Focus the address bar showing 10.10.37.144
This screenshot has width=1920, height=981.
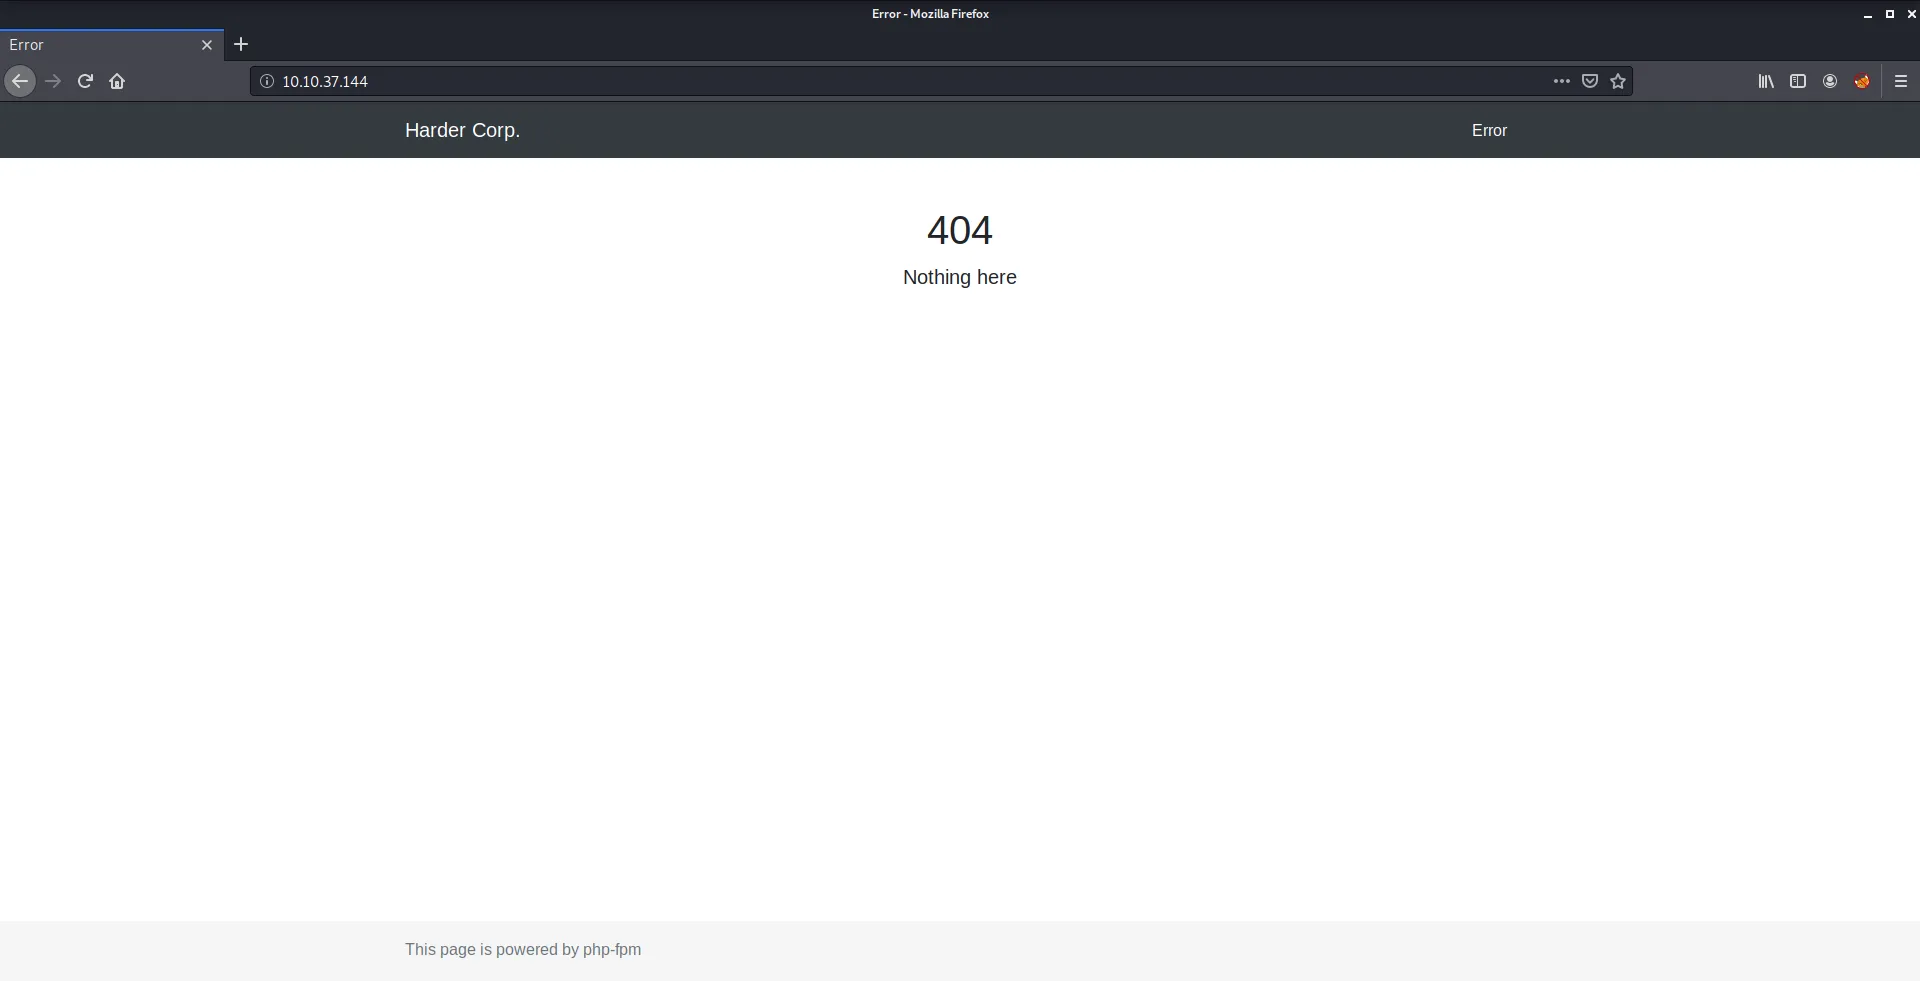click(x=900, y=81)
